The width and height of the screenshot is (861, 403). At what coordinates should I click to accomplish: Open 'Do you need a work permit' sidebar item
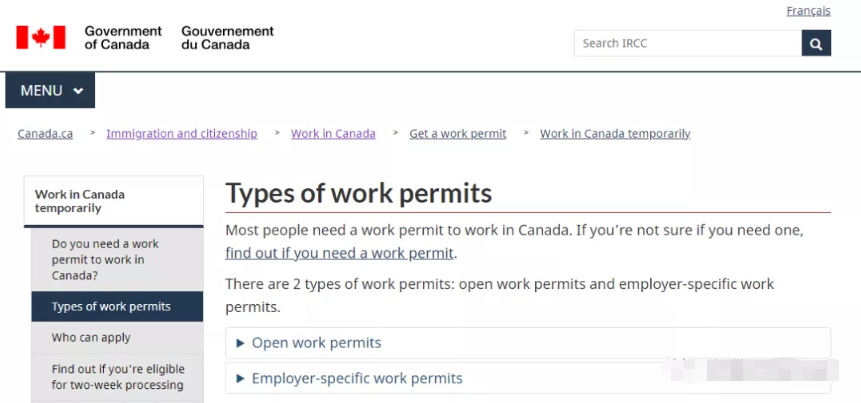[105, 259]
